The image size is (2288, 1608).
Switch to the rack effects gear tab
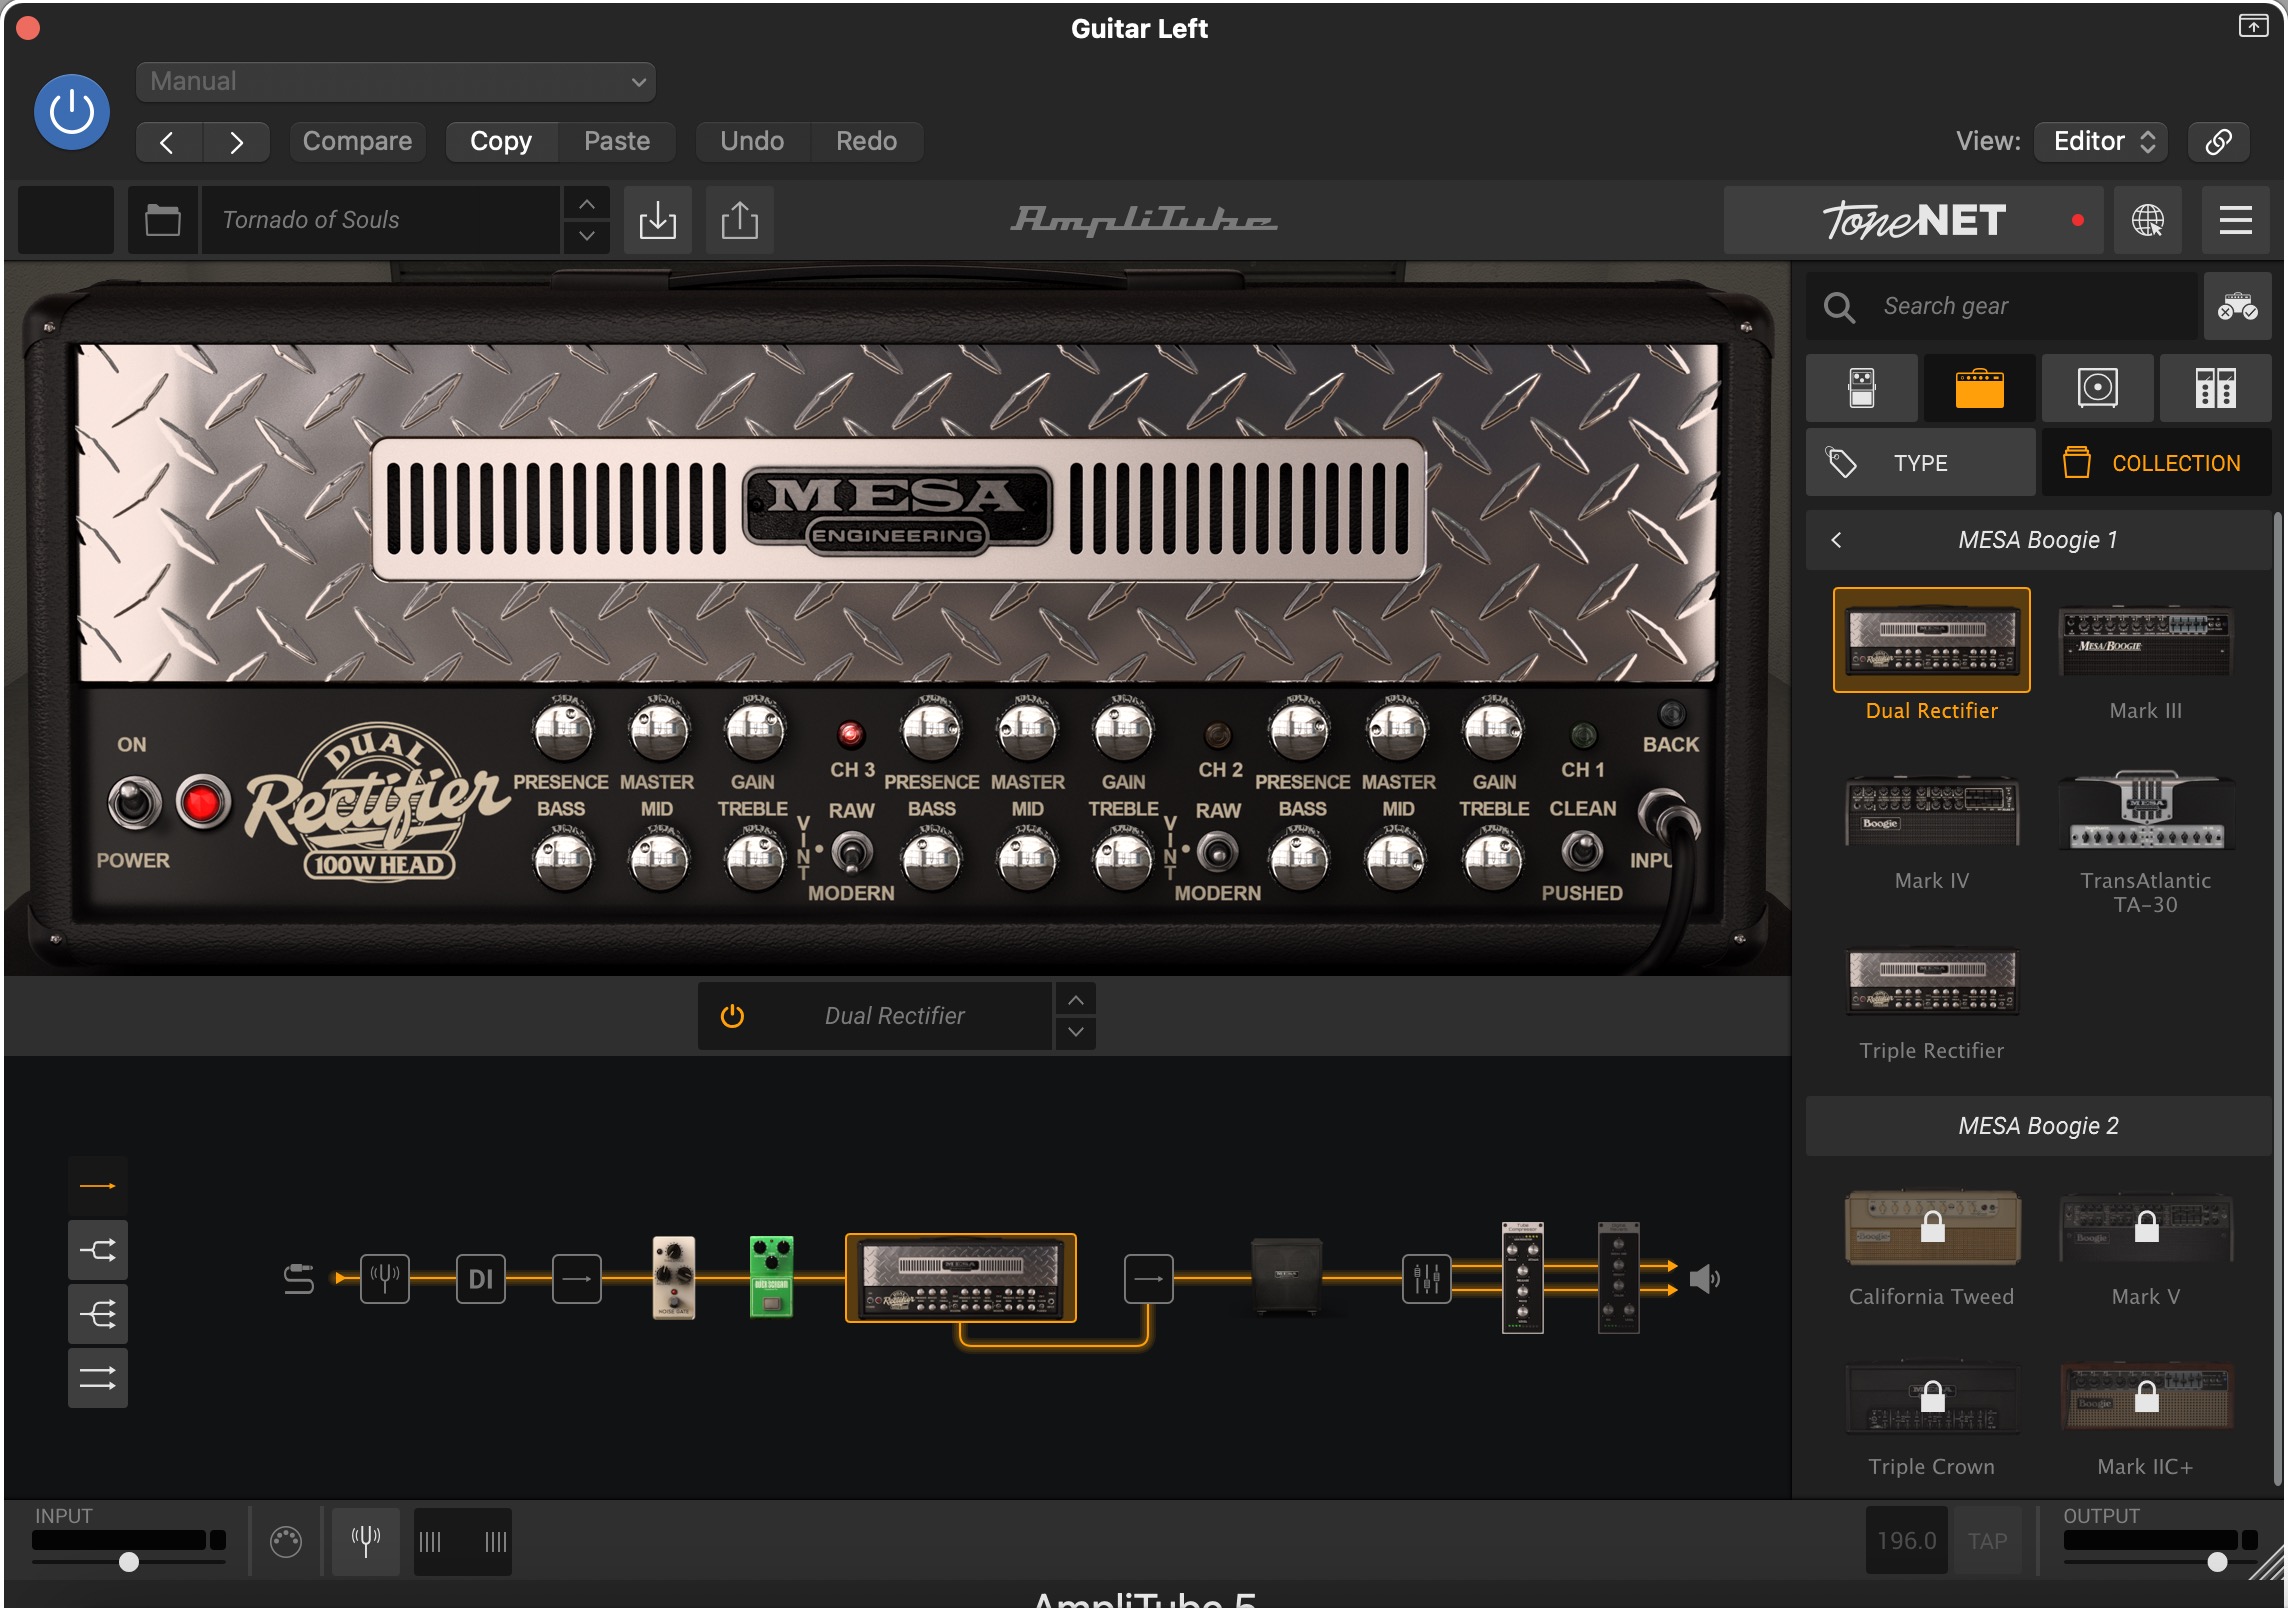[x=2216, y=388]
